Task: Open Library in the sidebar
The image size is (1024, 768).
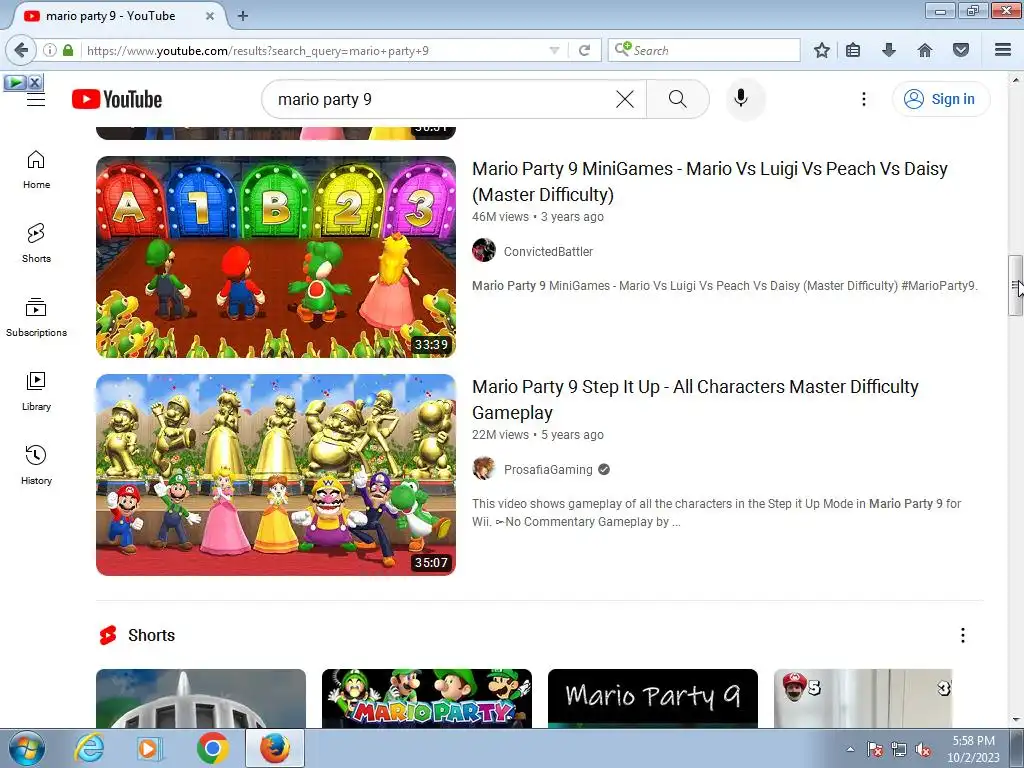Action: pyautogui.click(x=36, y=391)
